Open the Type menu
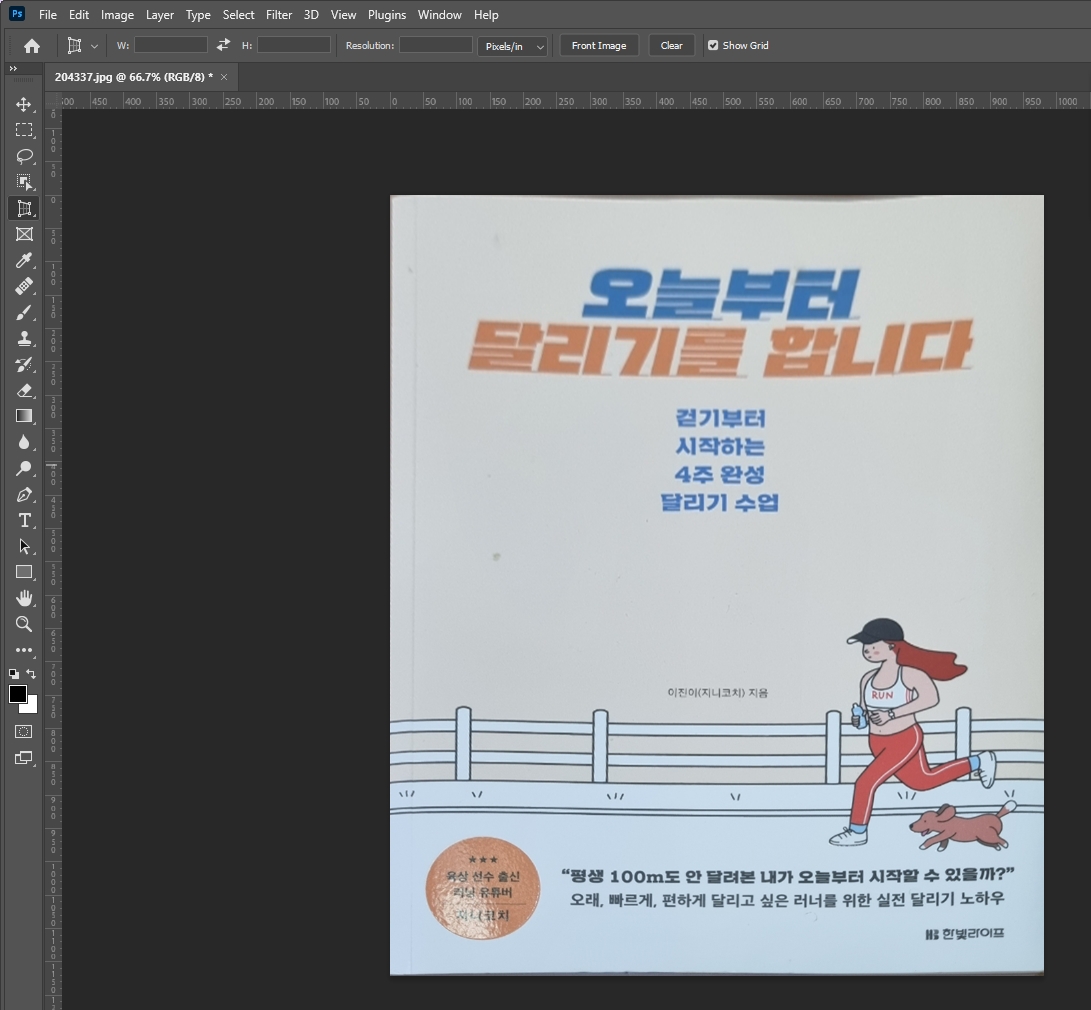 coord(198,15)
